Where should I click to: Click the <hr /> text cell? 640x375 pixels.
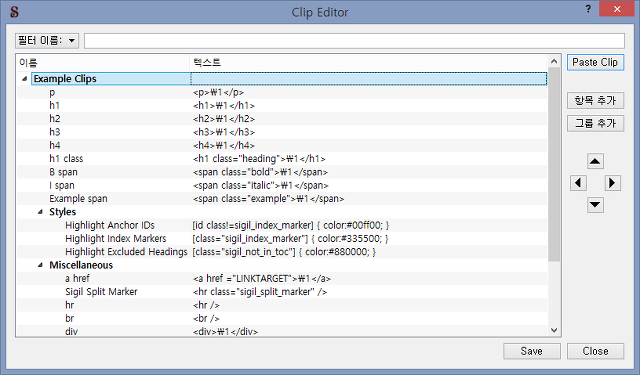tap(206, 305)
